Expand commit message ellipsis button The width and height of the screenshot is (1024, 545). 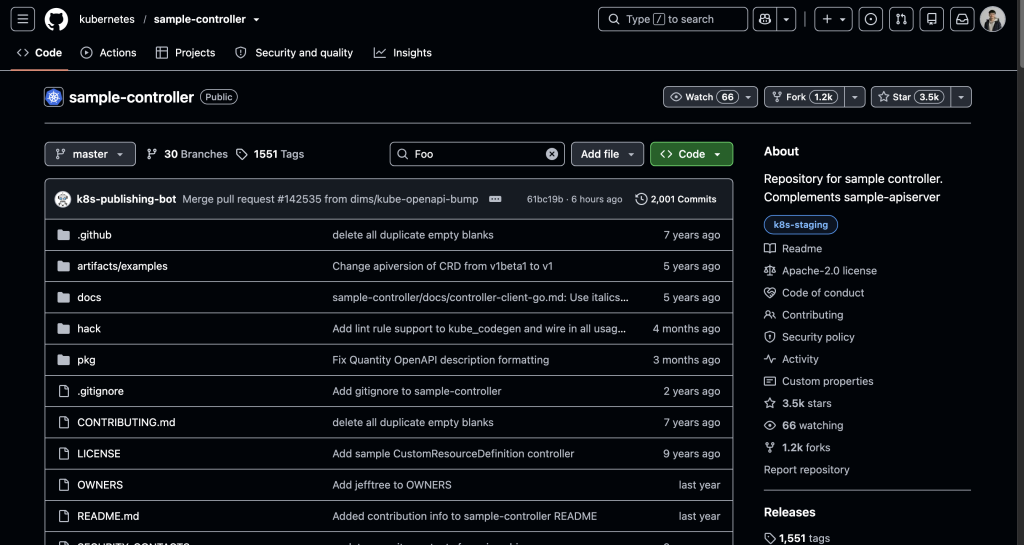(x=495, y=199)
